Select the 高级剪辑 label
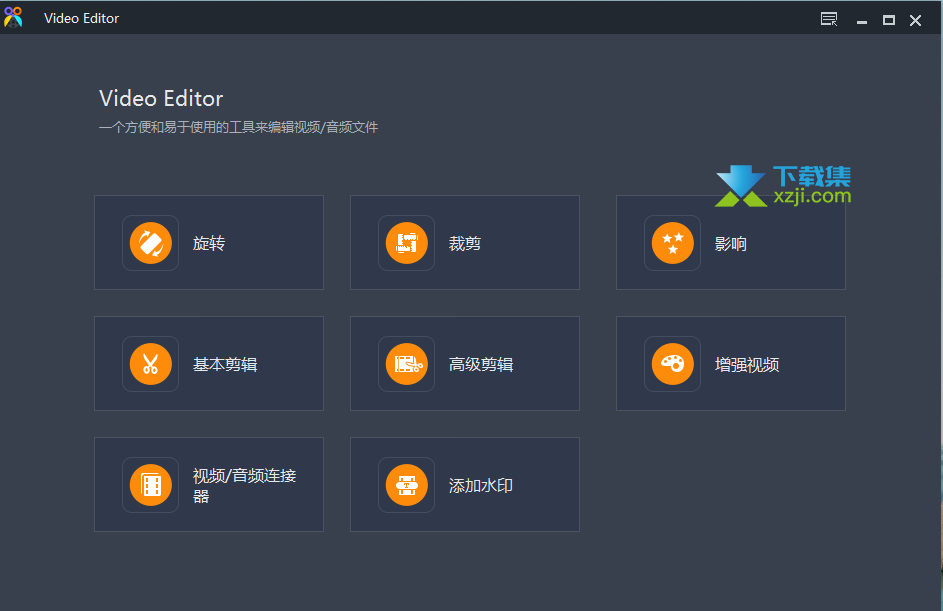The image size is (943, 611). (x=481, y=364)
